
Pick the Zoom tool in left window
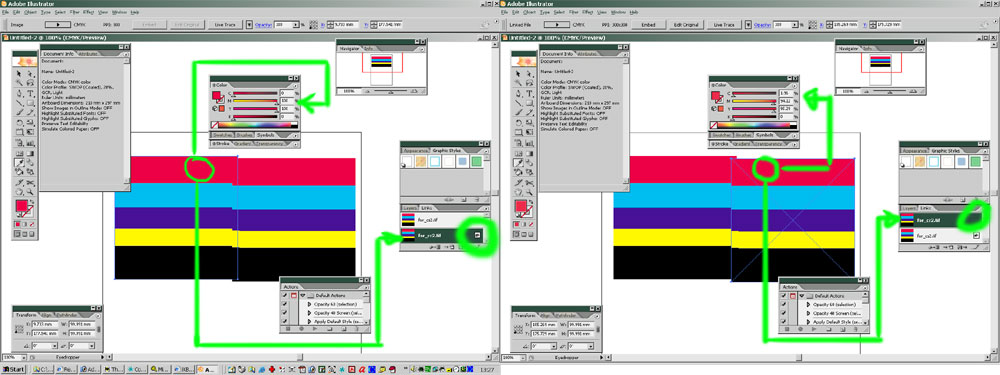click(31, 191)
